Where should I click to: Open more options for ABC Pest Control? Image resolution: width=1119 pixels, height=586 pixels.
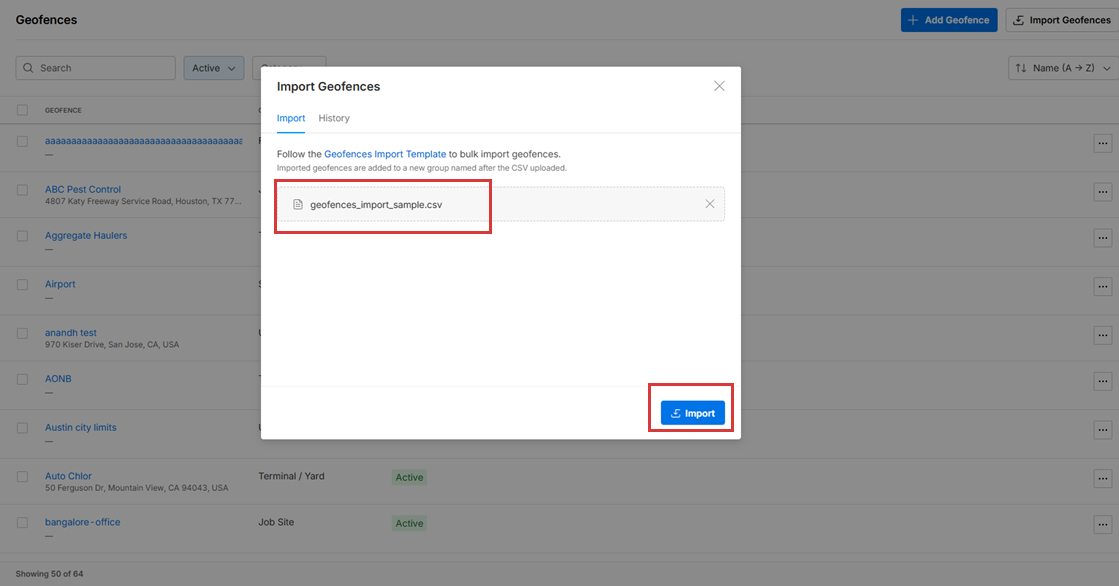[1102, 191]
